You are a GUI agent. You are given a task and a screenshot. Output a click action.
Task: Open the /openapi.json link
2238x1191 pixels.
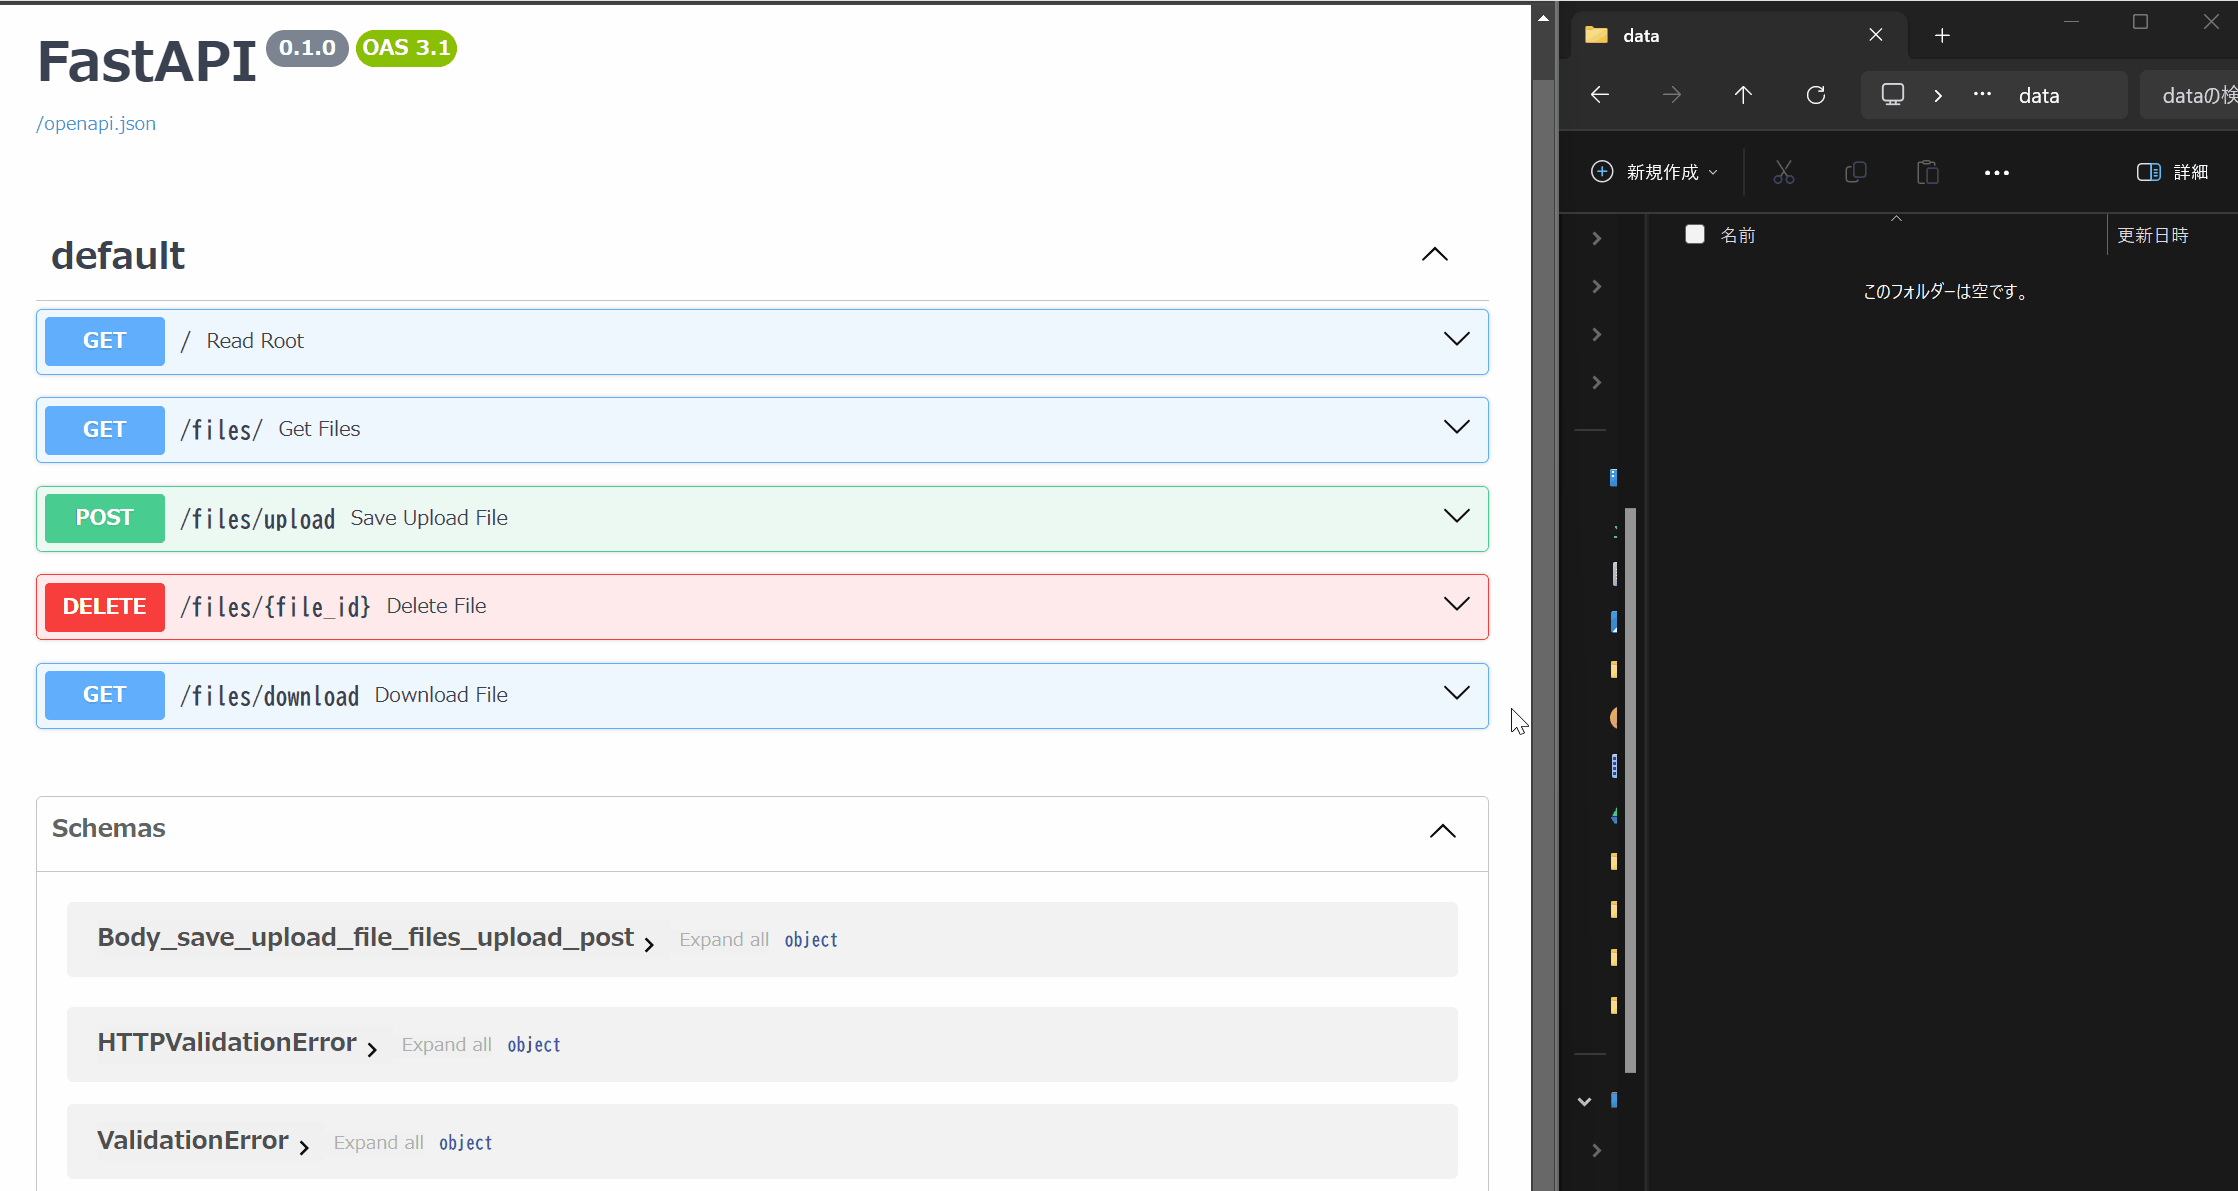click(x=96, y=123)
